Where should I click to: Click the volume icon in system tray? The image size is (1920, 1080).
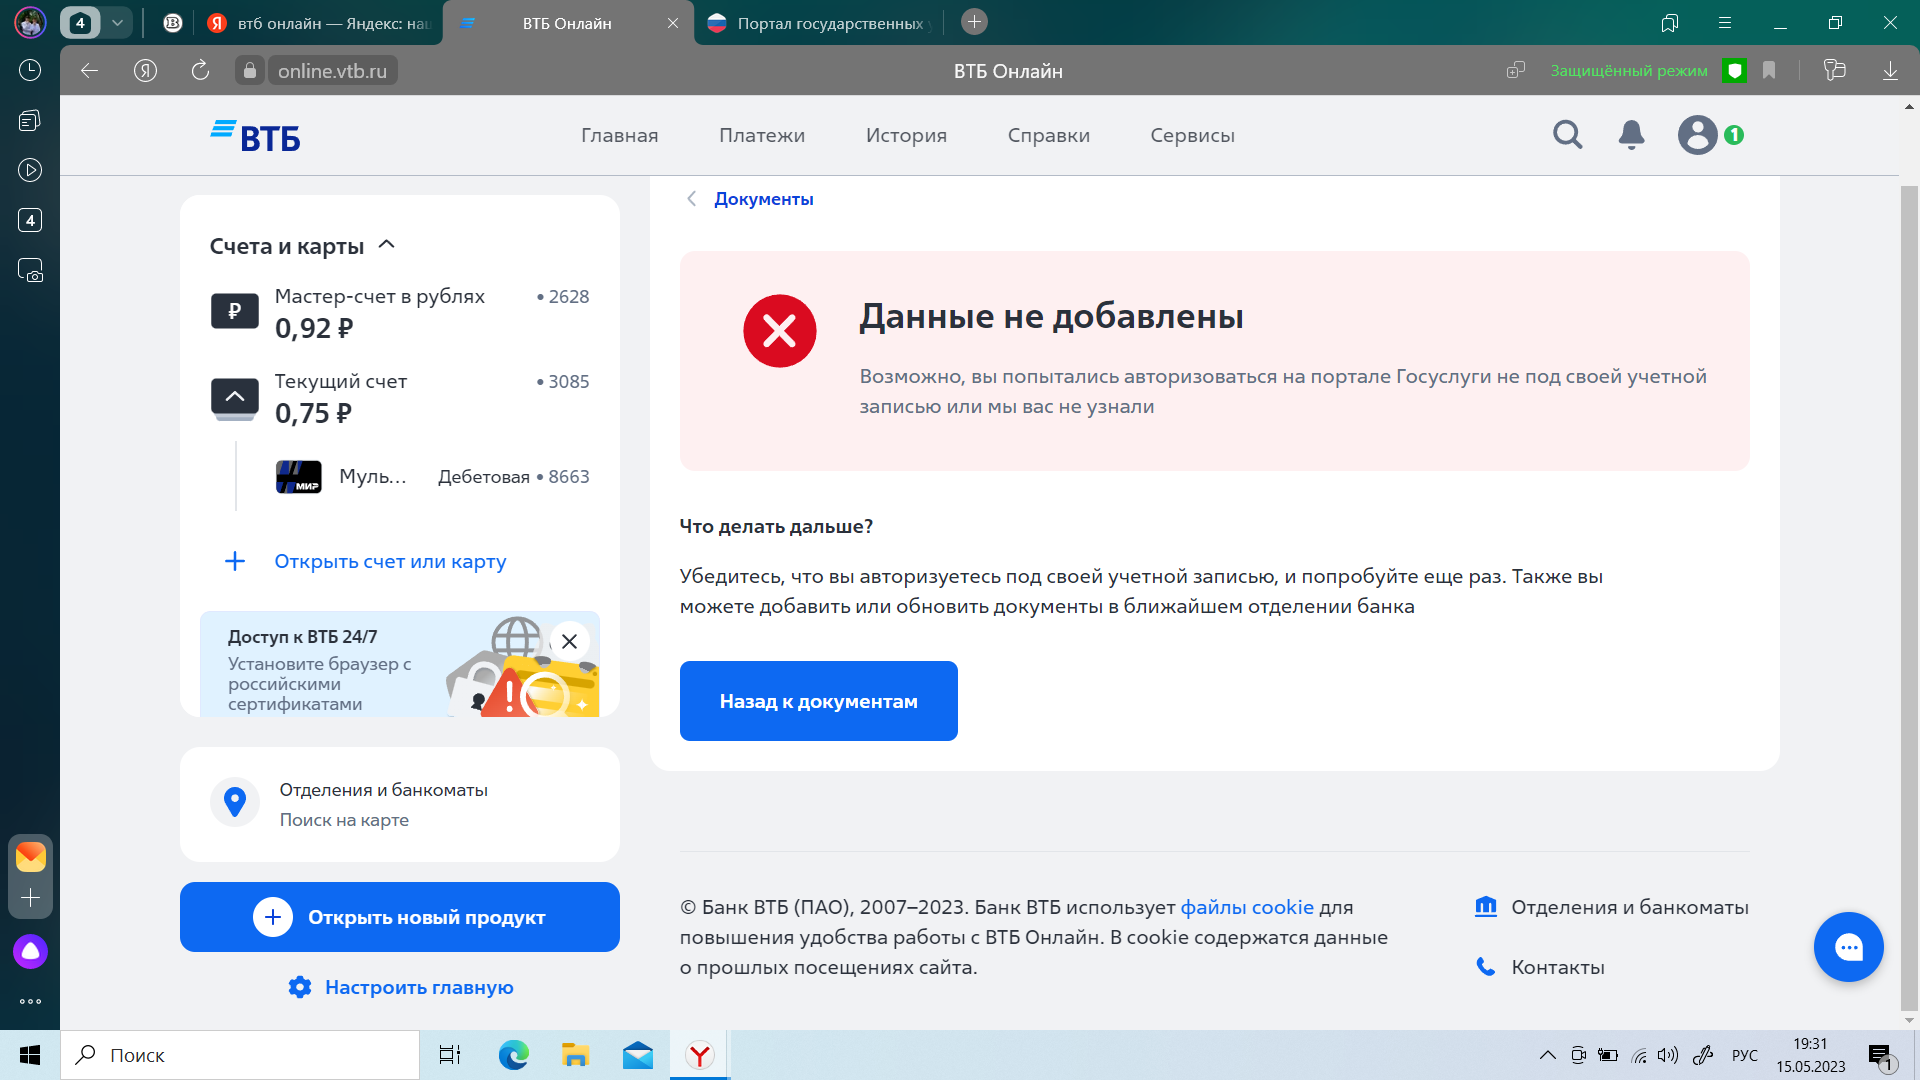click(1667, 1055)
